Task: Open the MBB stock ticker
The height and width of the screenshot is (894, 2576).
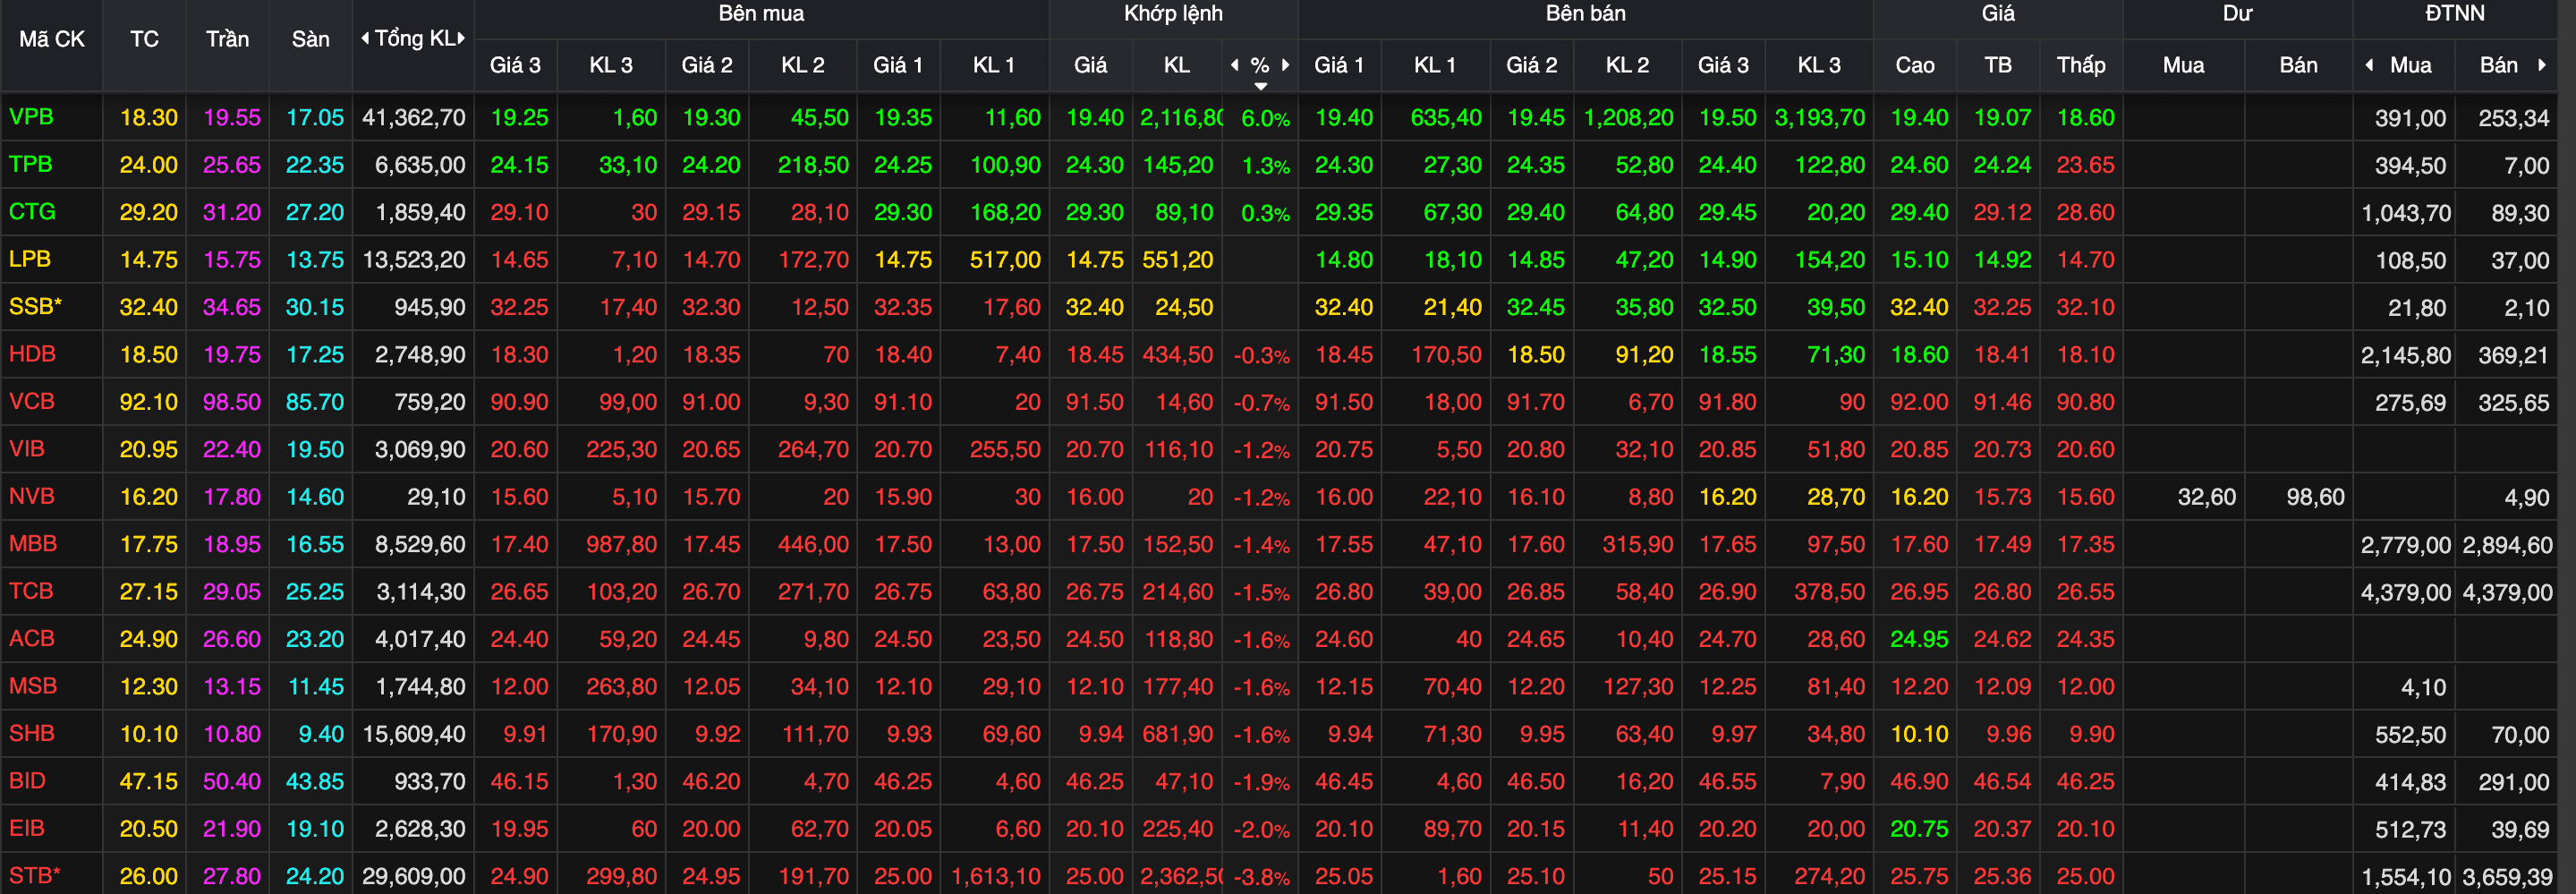Action: coord(33,543)
